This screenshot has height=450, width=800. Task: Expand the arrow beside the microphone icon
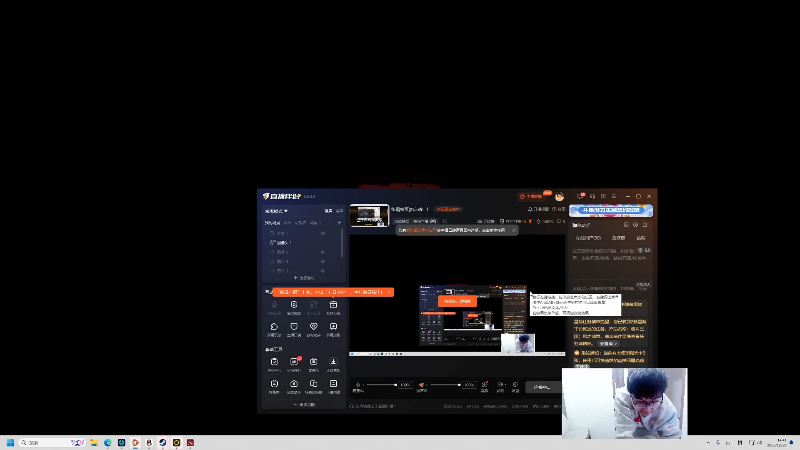pyautogui.click(x=363, y=385)
